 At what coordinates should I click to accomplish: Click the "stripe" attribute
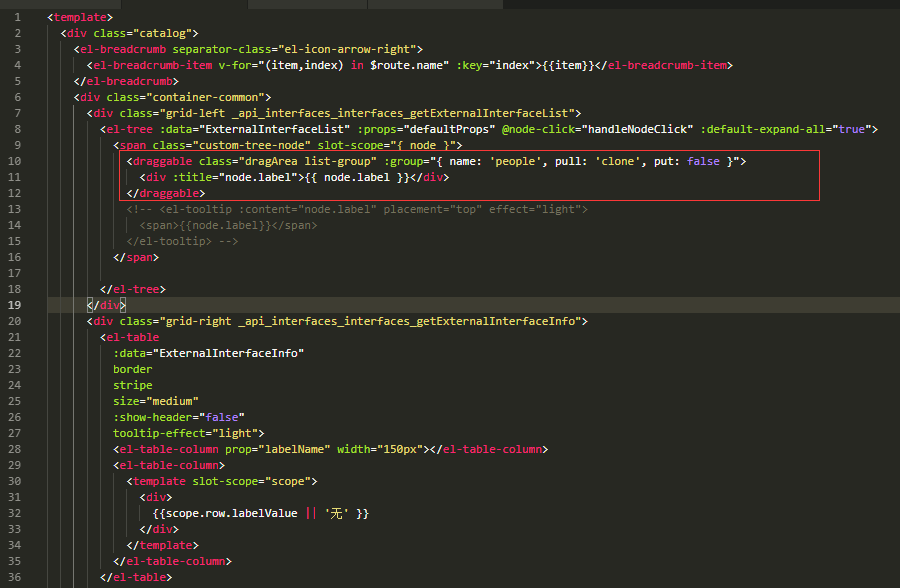[133, 385]
